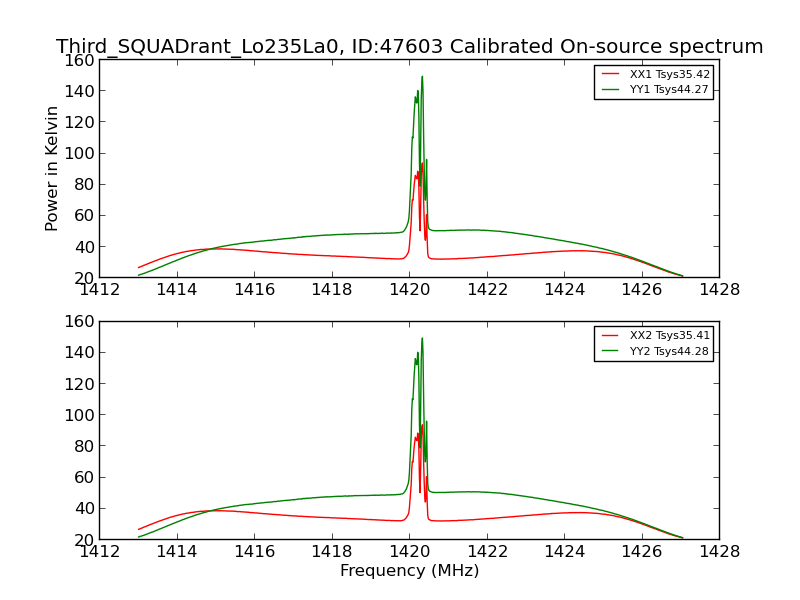800x600 pixels.
Task: Click the 140 y-tick label of bottom plot
Action: click(79, 353)
